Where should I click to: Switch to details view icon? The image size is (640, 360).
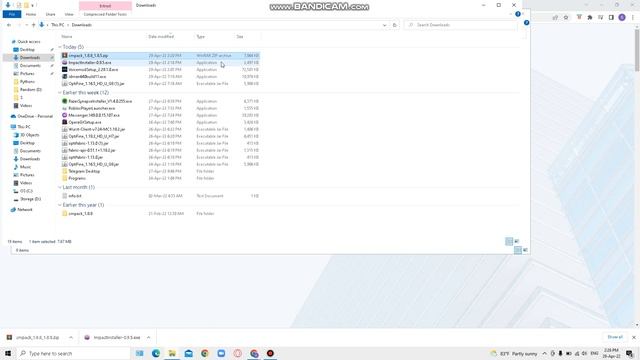click(x=509, y=241)
